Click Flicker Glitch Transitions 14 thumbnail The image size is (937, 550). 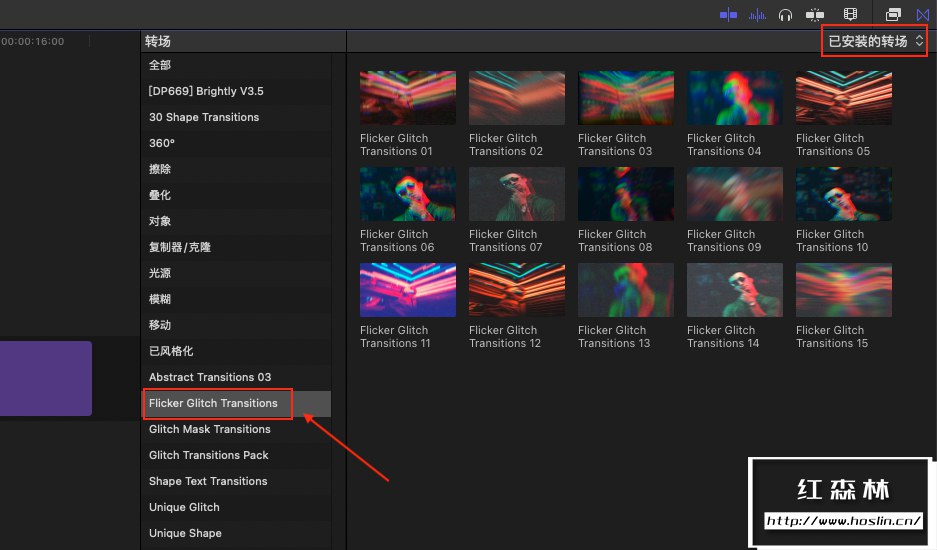[x=735, y=290]
